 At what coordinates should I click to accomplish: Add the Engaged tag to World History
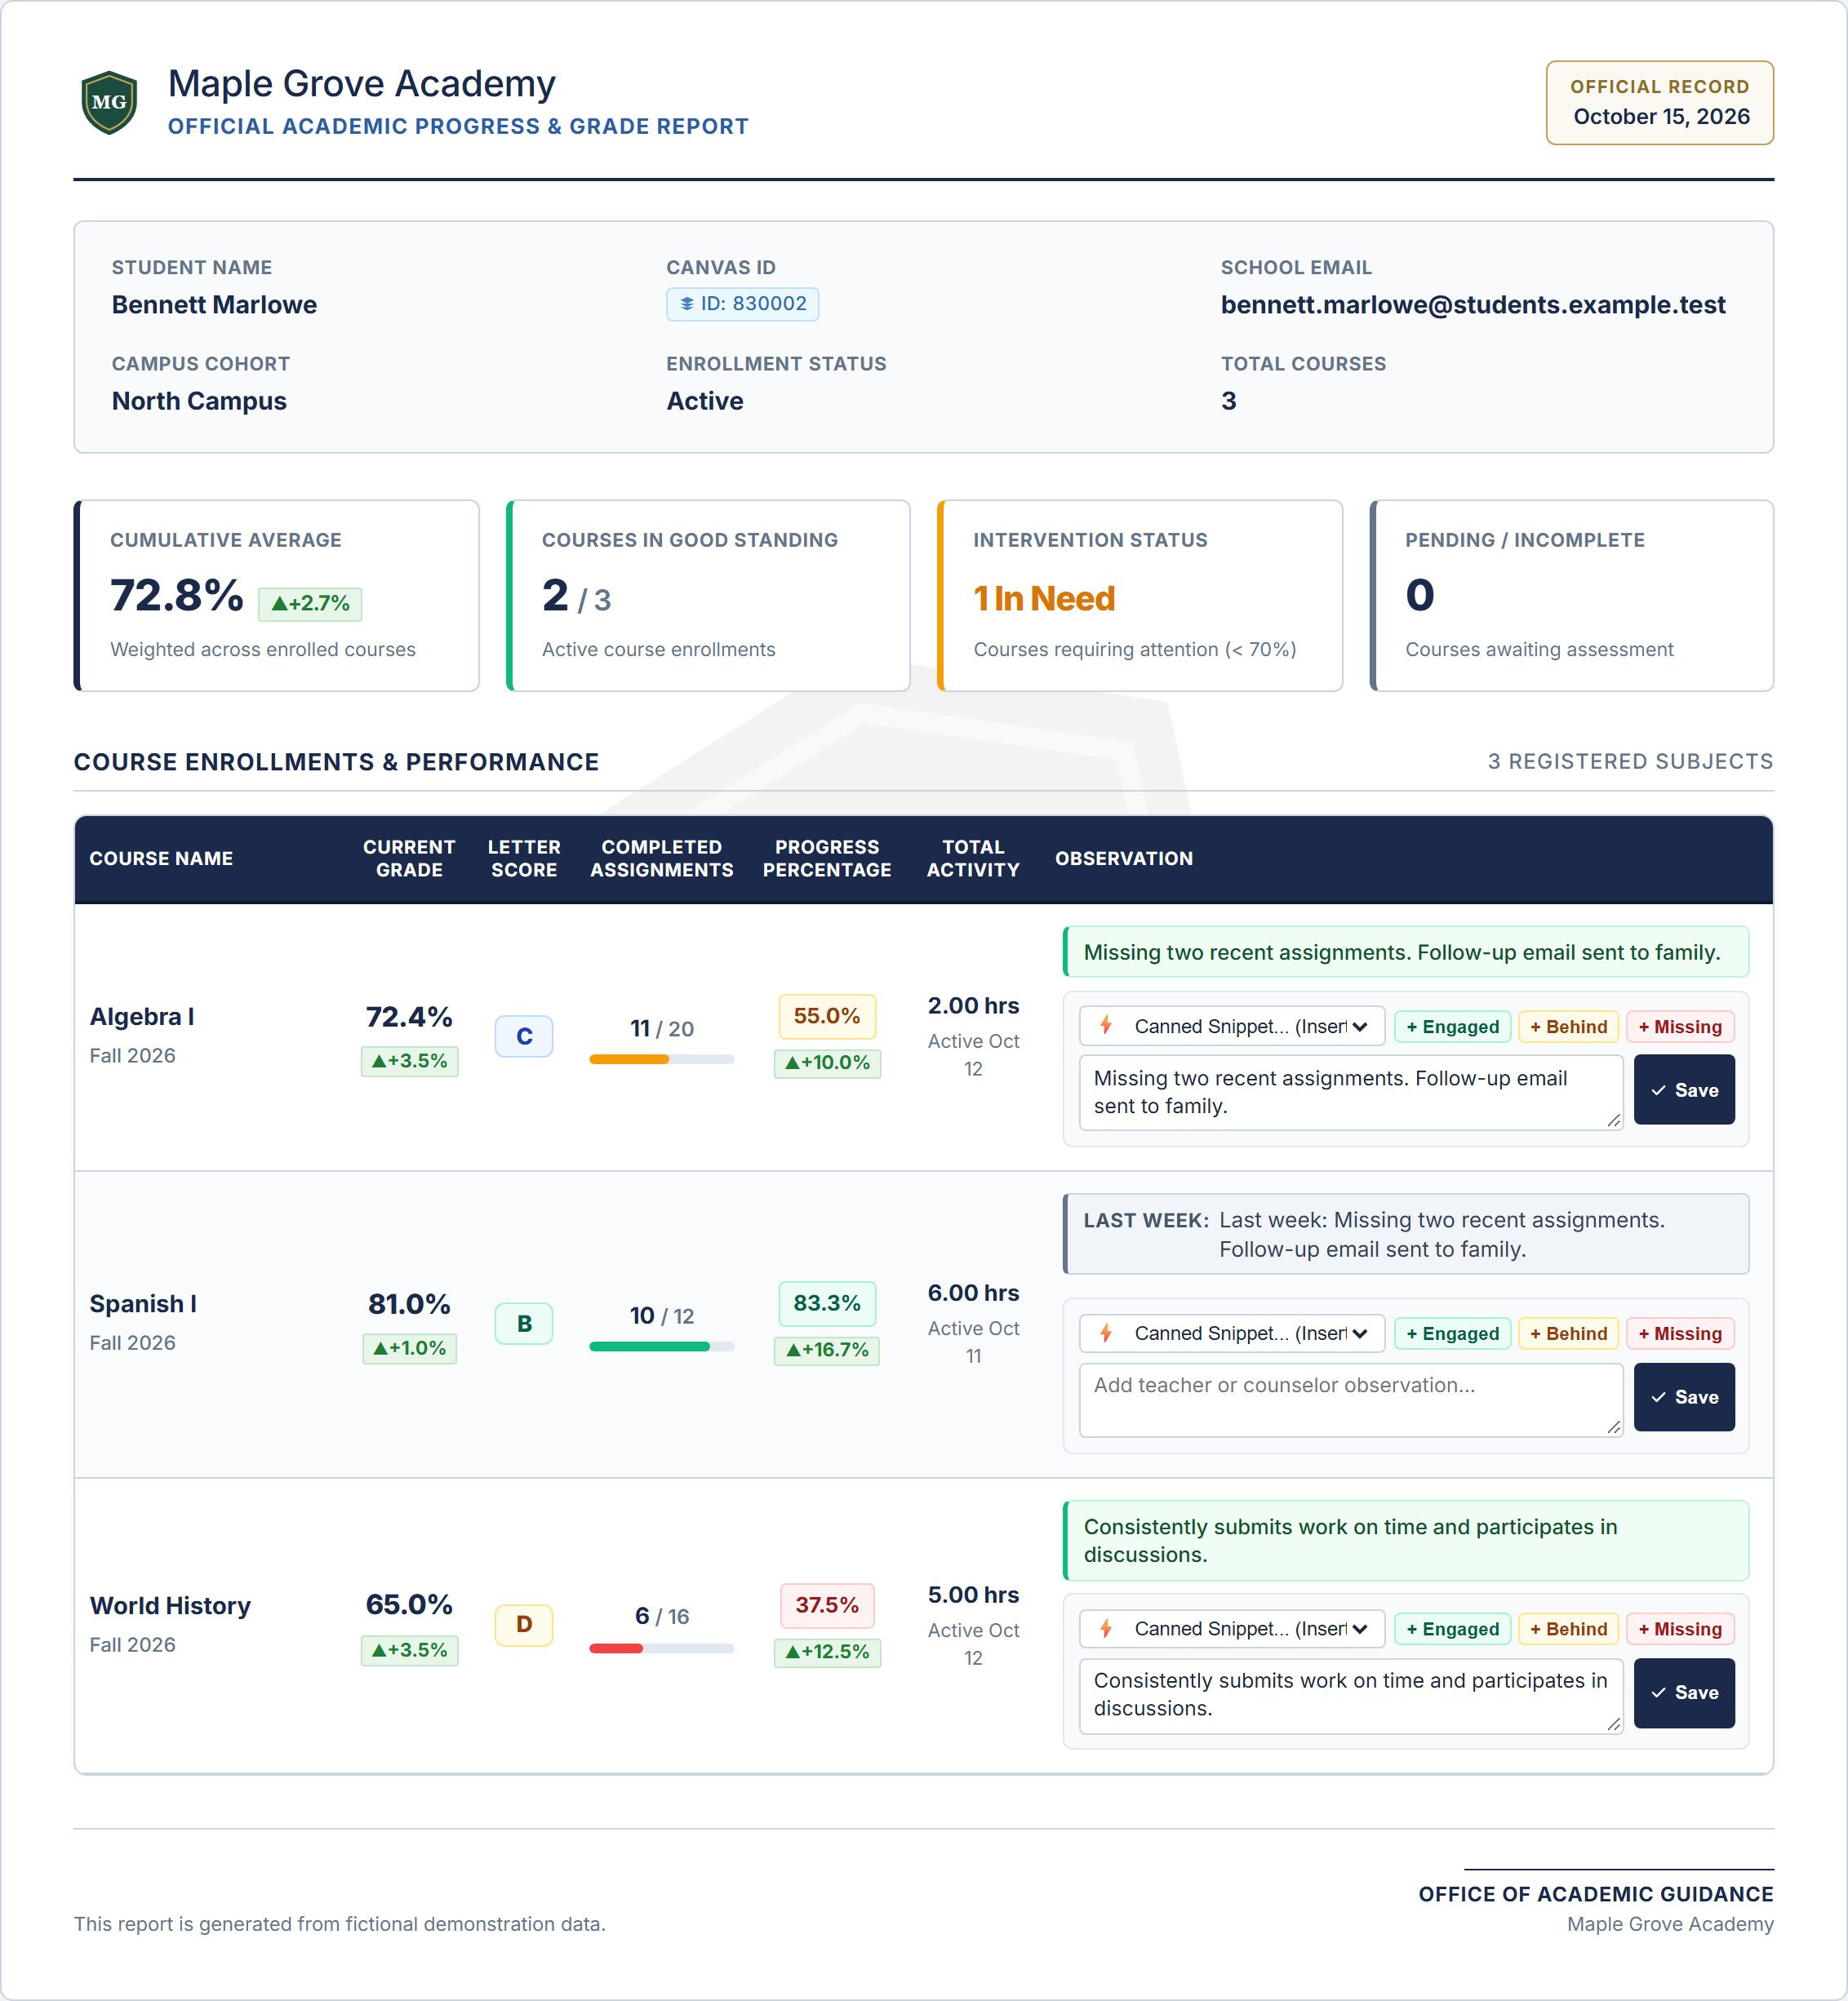(1452, 1629)
